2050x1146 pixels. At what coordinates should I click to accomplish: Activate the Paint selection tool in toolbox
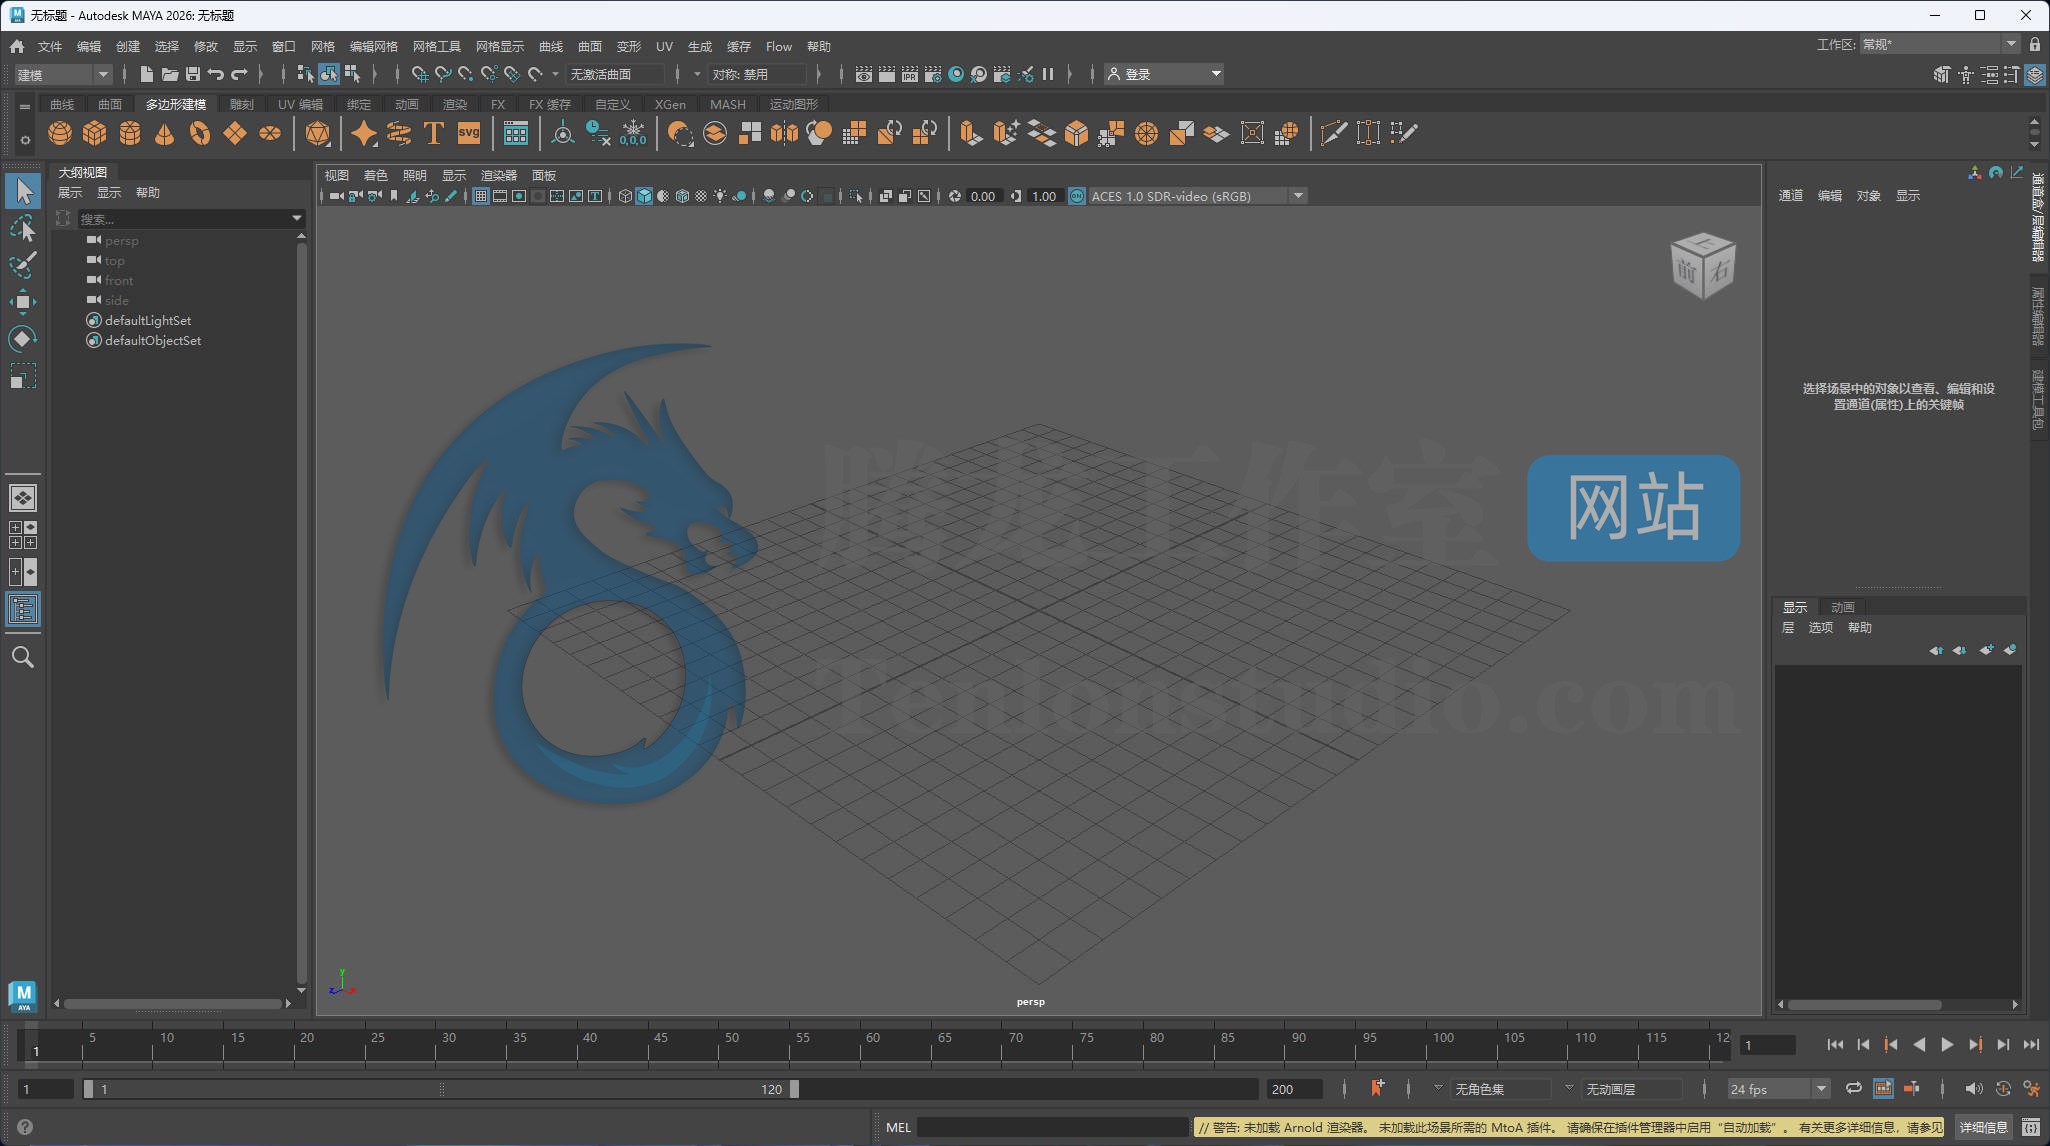tap(23, 265)
